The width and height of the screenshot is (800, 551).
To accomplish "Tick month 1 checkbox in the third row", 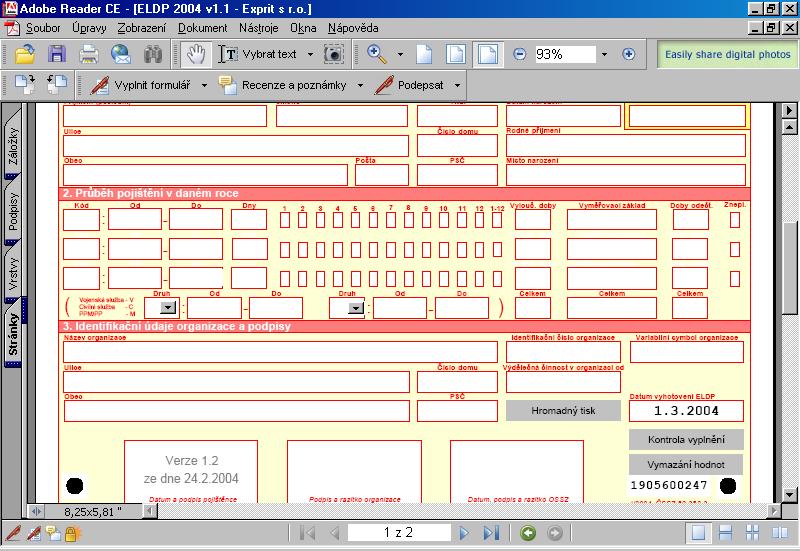I will pyautogui.click(x=285, y=279).
